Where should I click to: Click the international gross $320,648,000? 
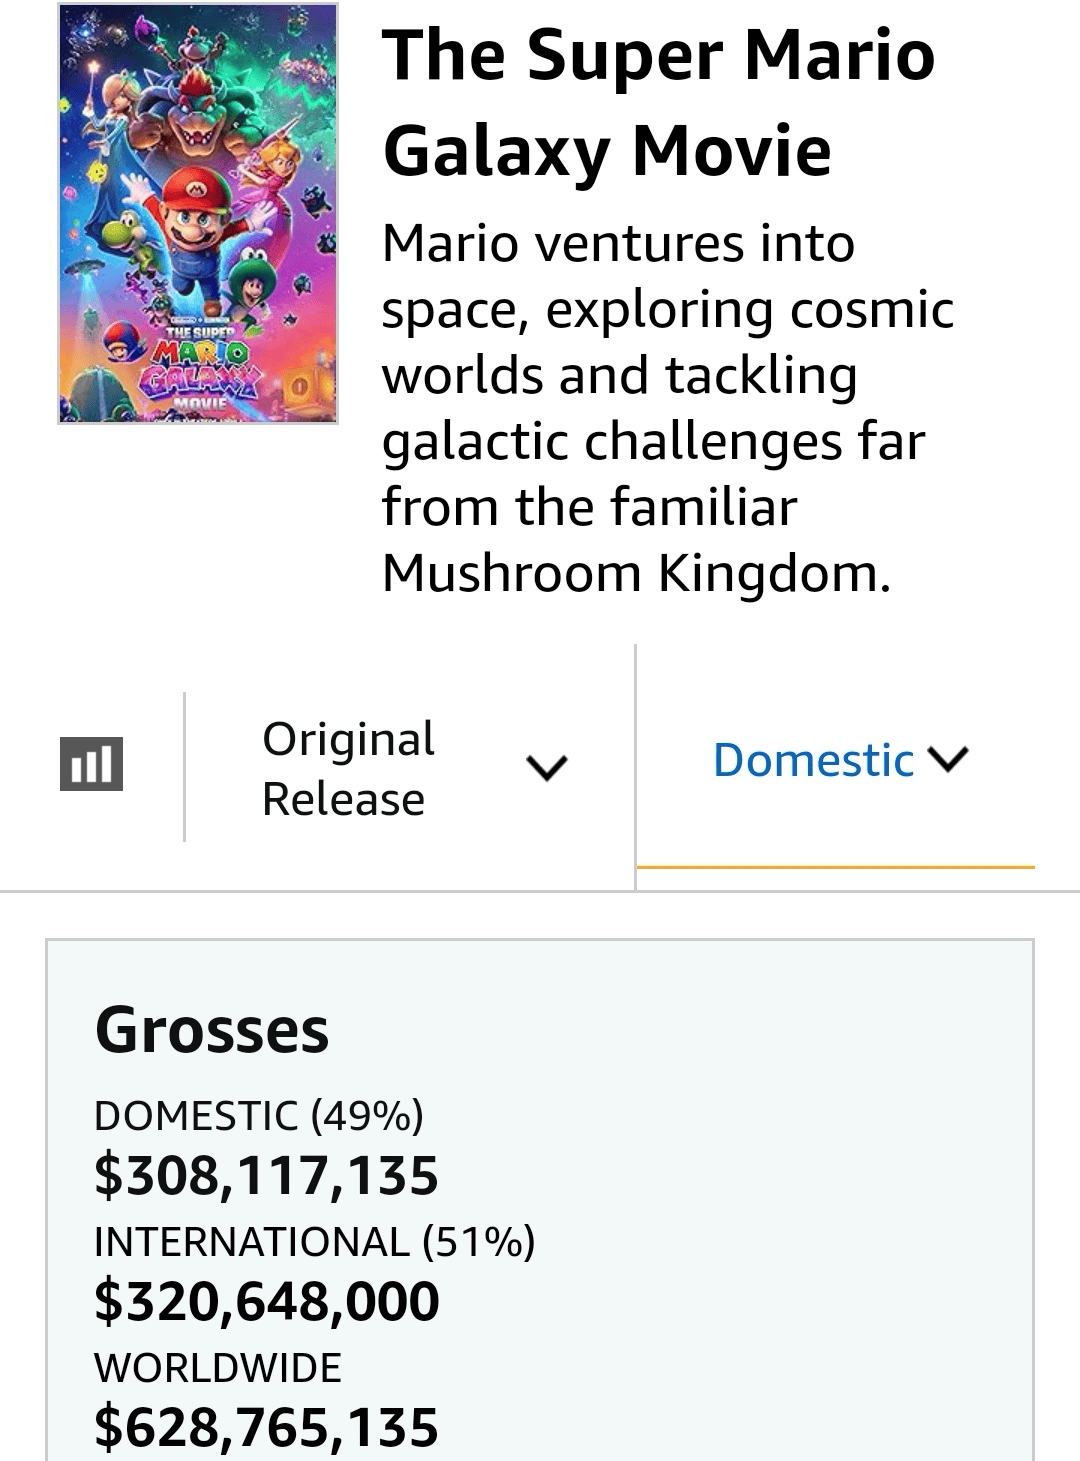click(x=266, y=1301)
